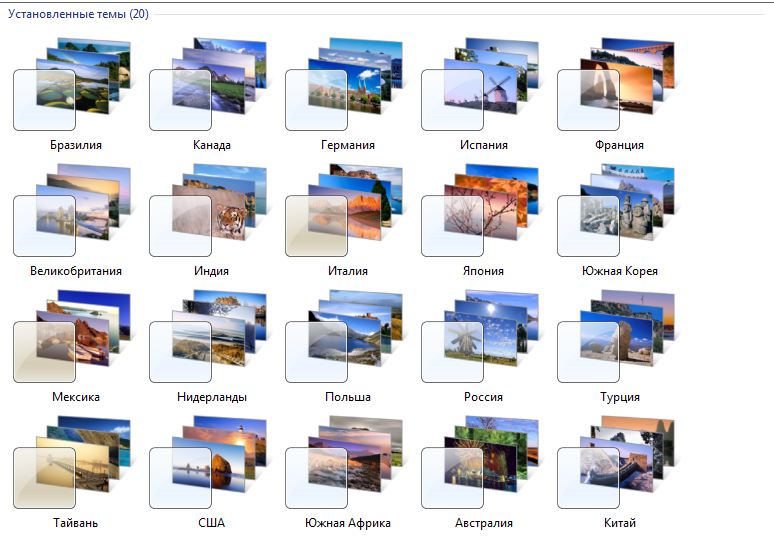Click the Турция label text
Viewport: 774px width, 543px height.
pyautogui.click(x=620, y=397)
